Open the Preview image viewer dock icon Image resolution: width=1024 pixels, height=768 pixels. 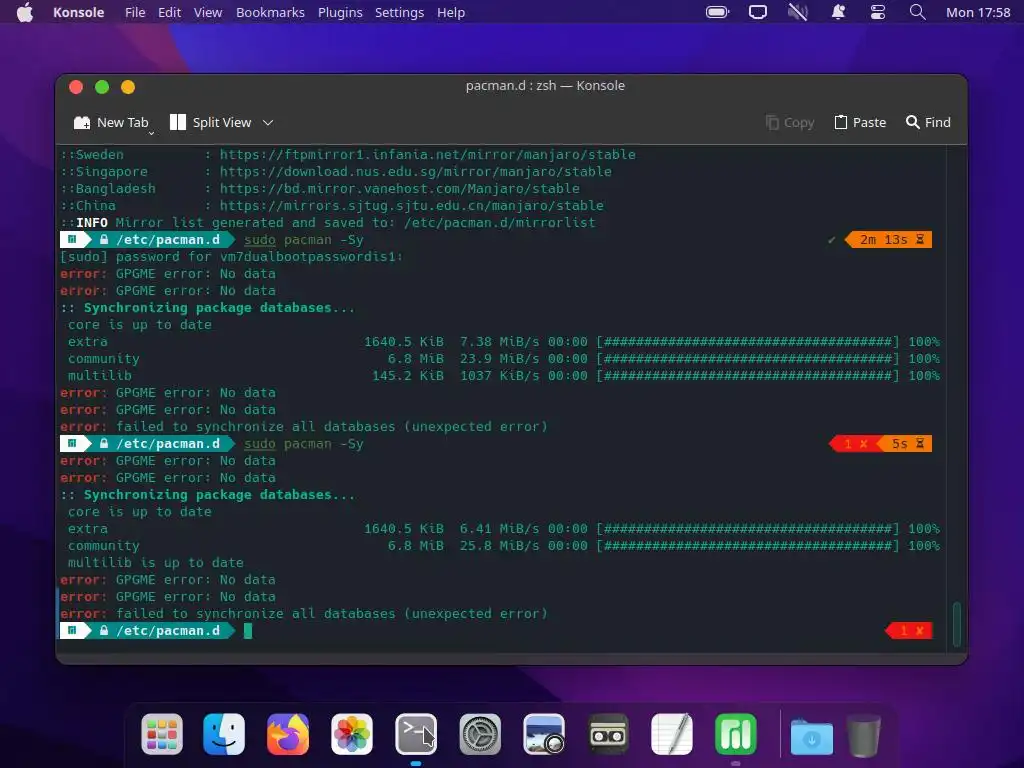(544, 734)
